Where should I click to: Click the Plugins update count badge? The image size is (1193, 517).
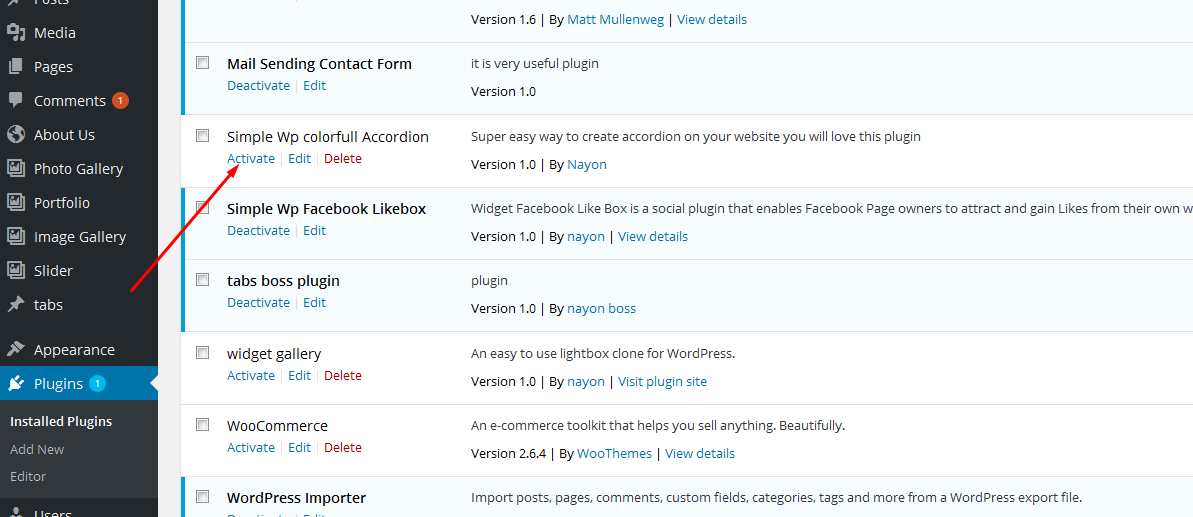click(97, 383)
